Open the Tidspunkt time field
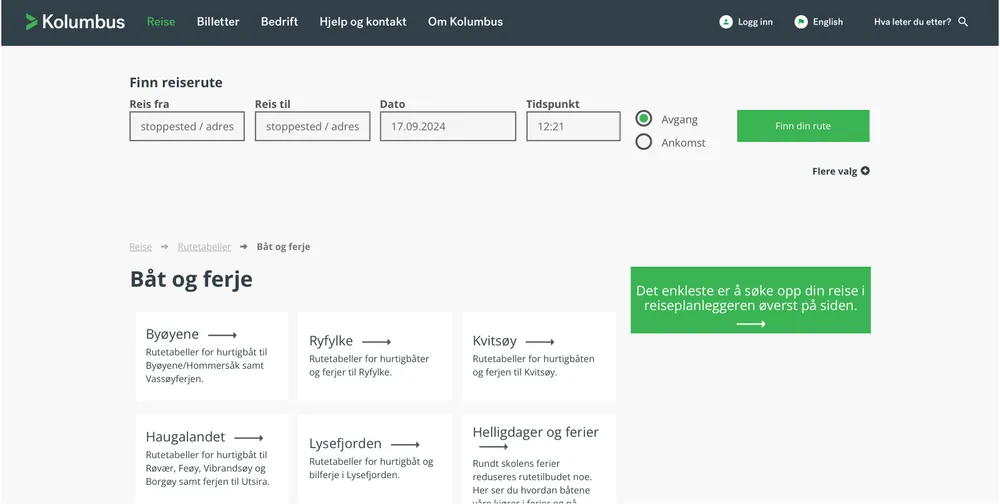 click(x=573, y=127)
